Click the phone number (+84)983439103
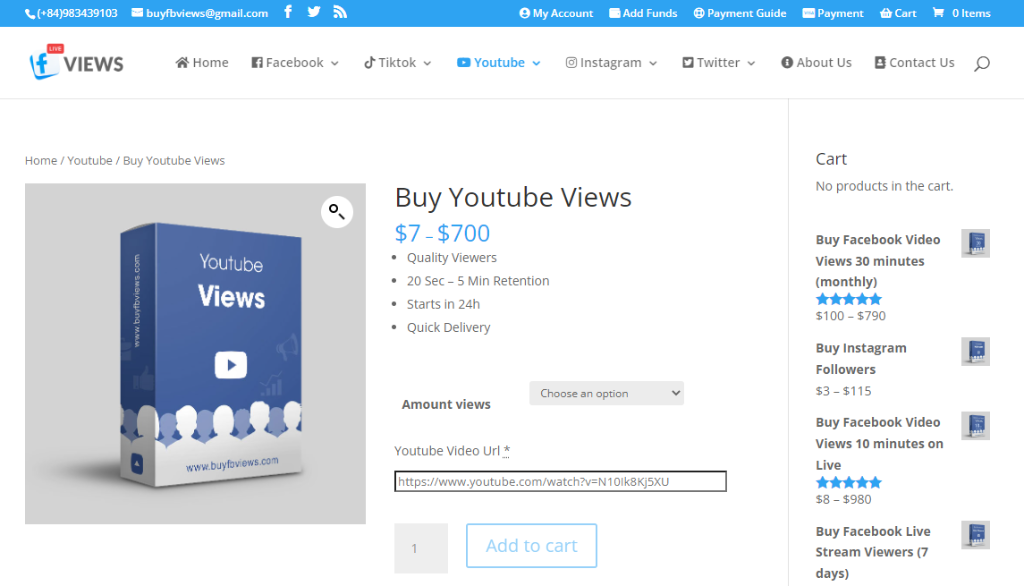1024x586 pixels. point(71,13)
